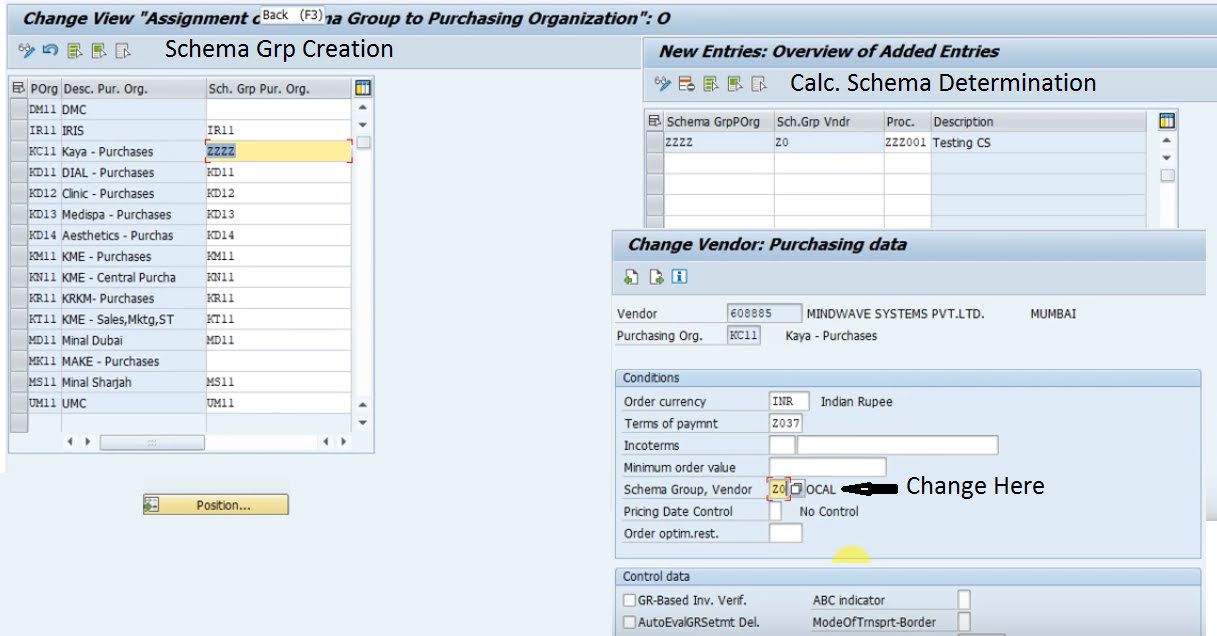Open column configuration icon in New Entries table
This screenshot has width=1217, height=636.
(1166, 121)
